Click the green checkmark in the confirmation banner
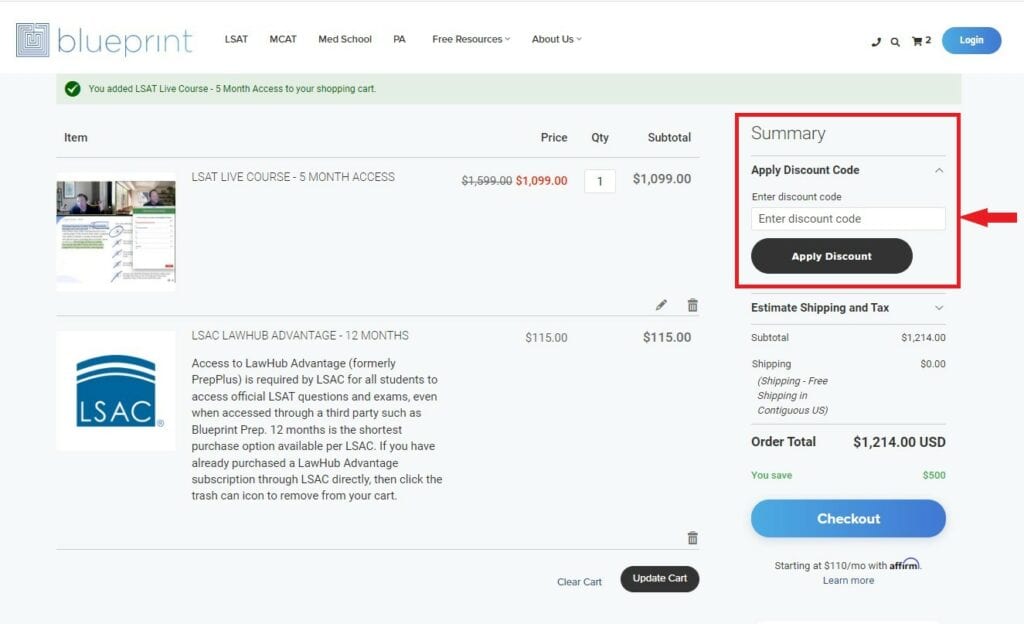The width and height of the screenshot is (1024, 624). (72, 89)
